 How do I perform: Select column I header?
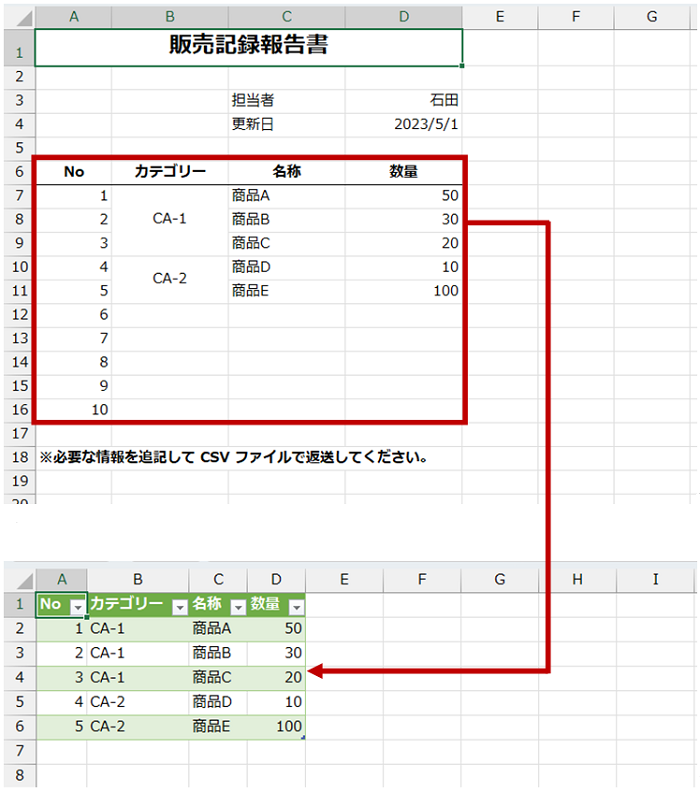point(655,580)
